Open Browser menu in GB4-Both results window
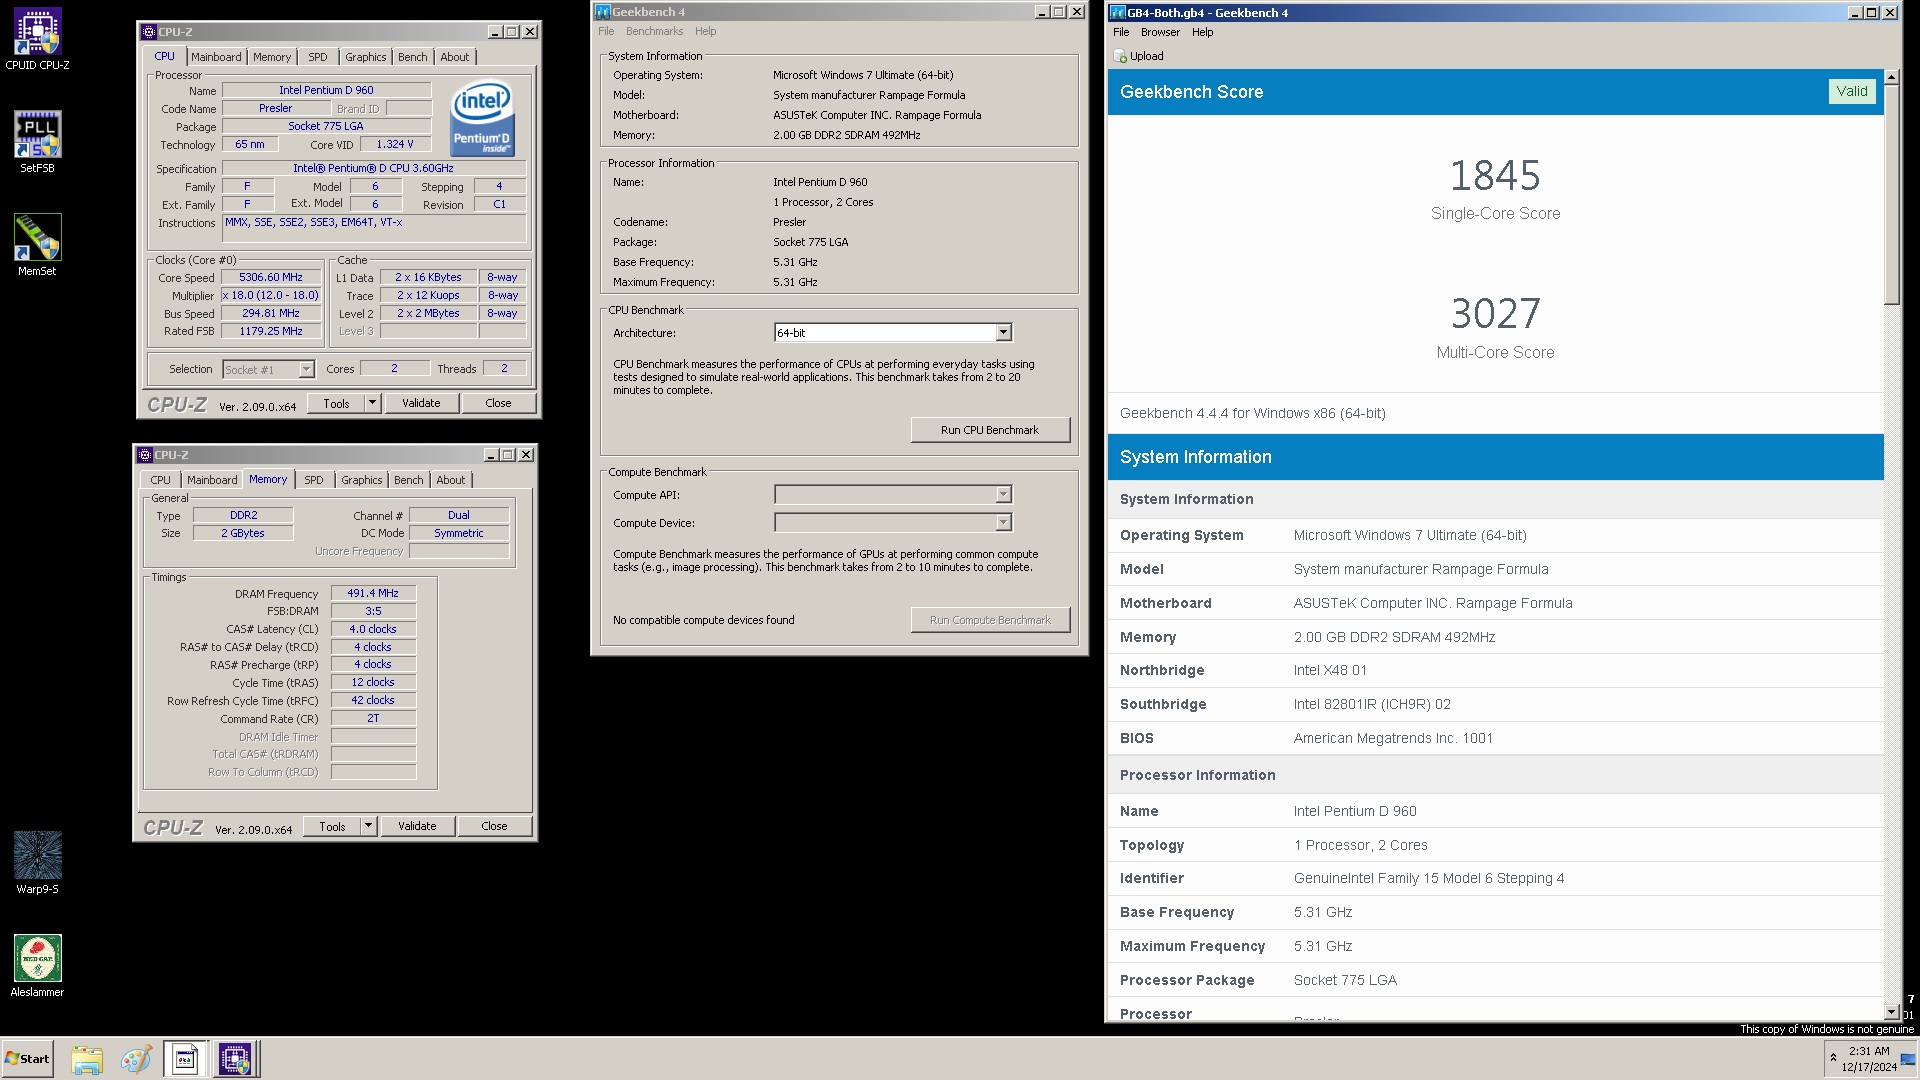Viewport: 1920px width, 1080px height. coord(1160,32)
